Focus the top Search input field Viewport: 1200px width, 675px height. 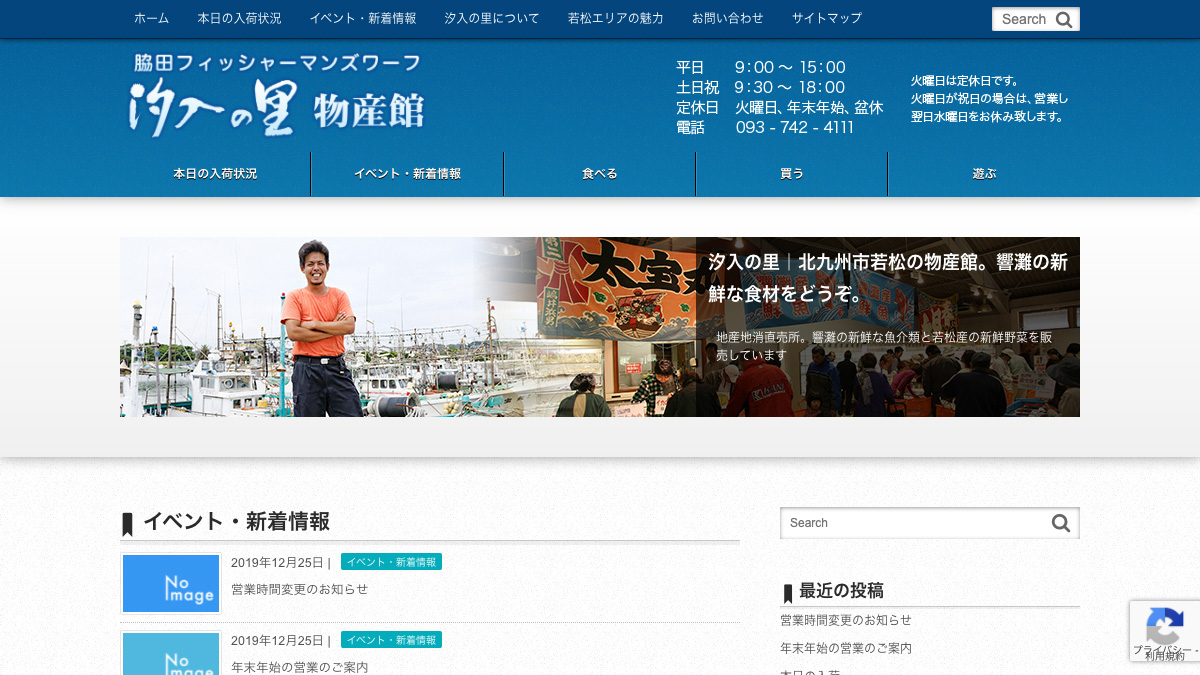pos(1023,19)
